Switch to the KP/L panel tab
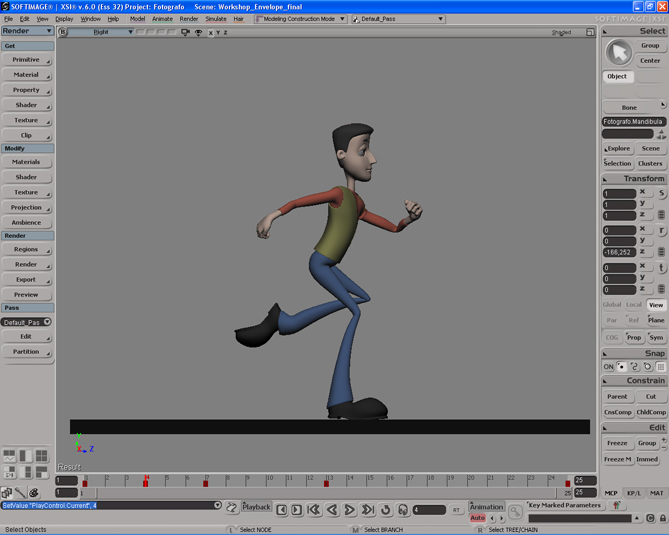 point(634,493)
